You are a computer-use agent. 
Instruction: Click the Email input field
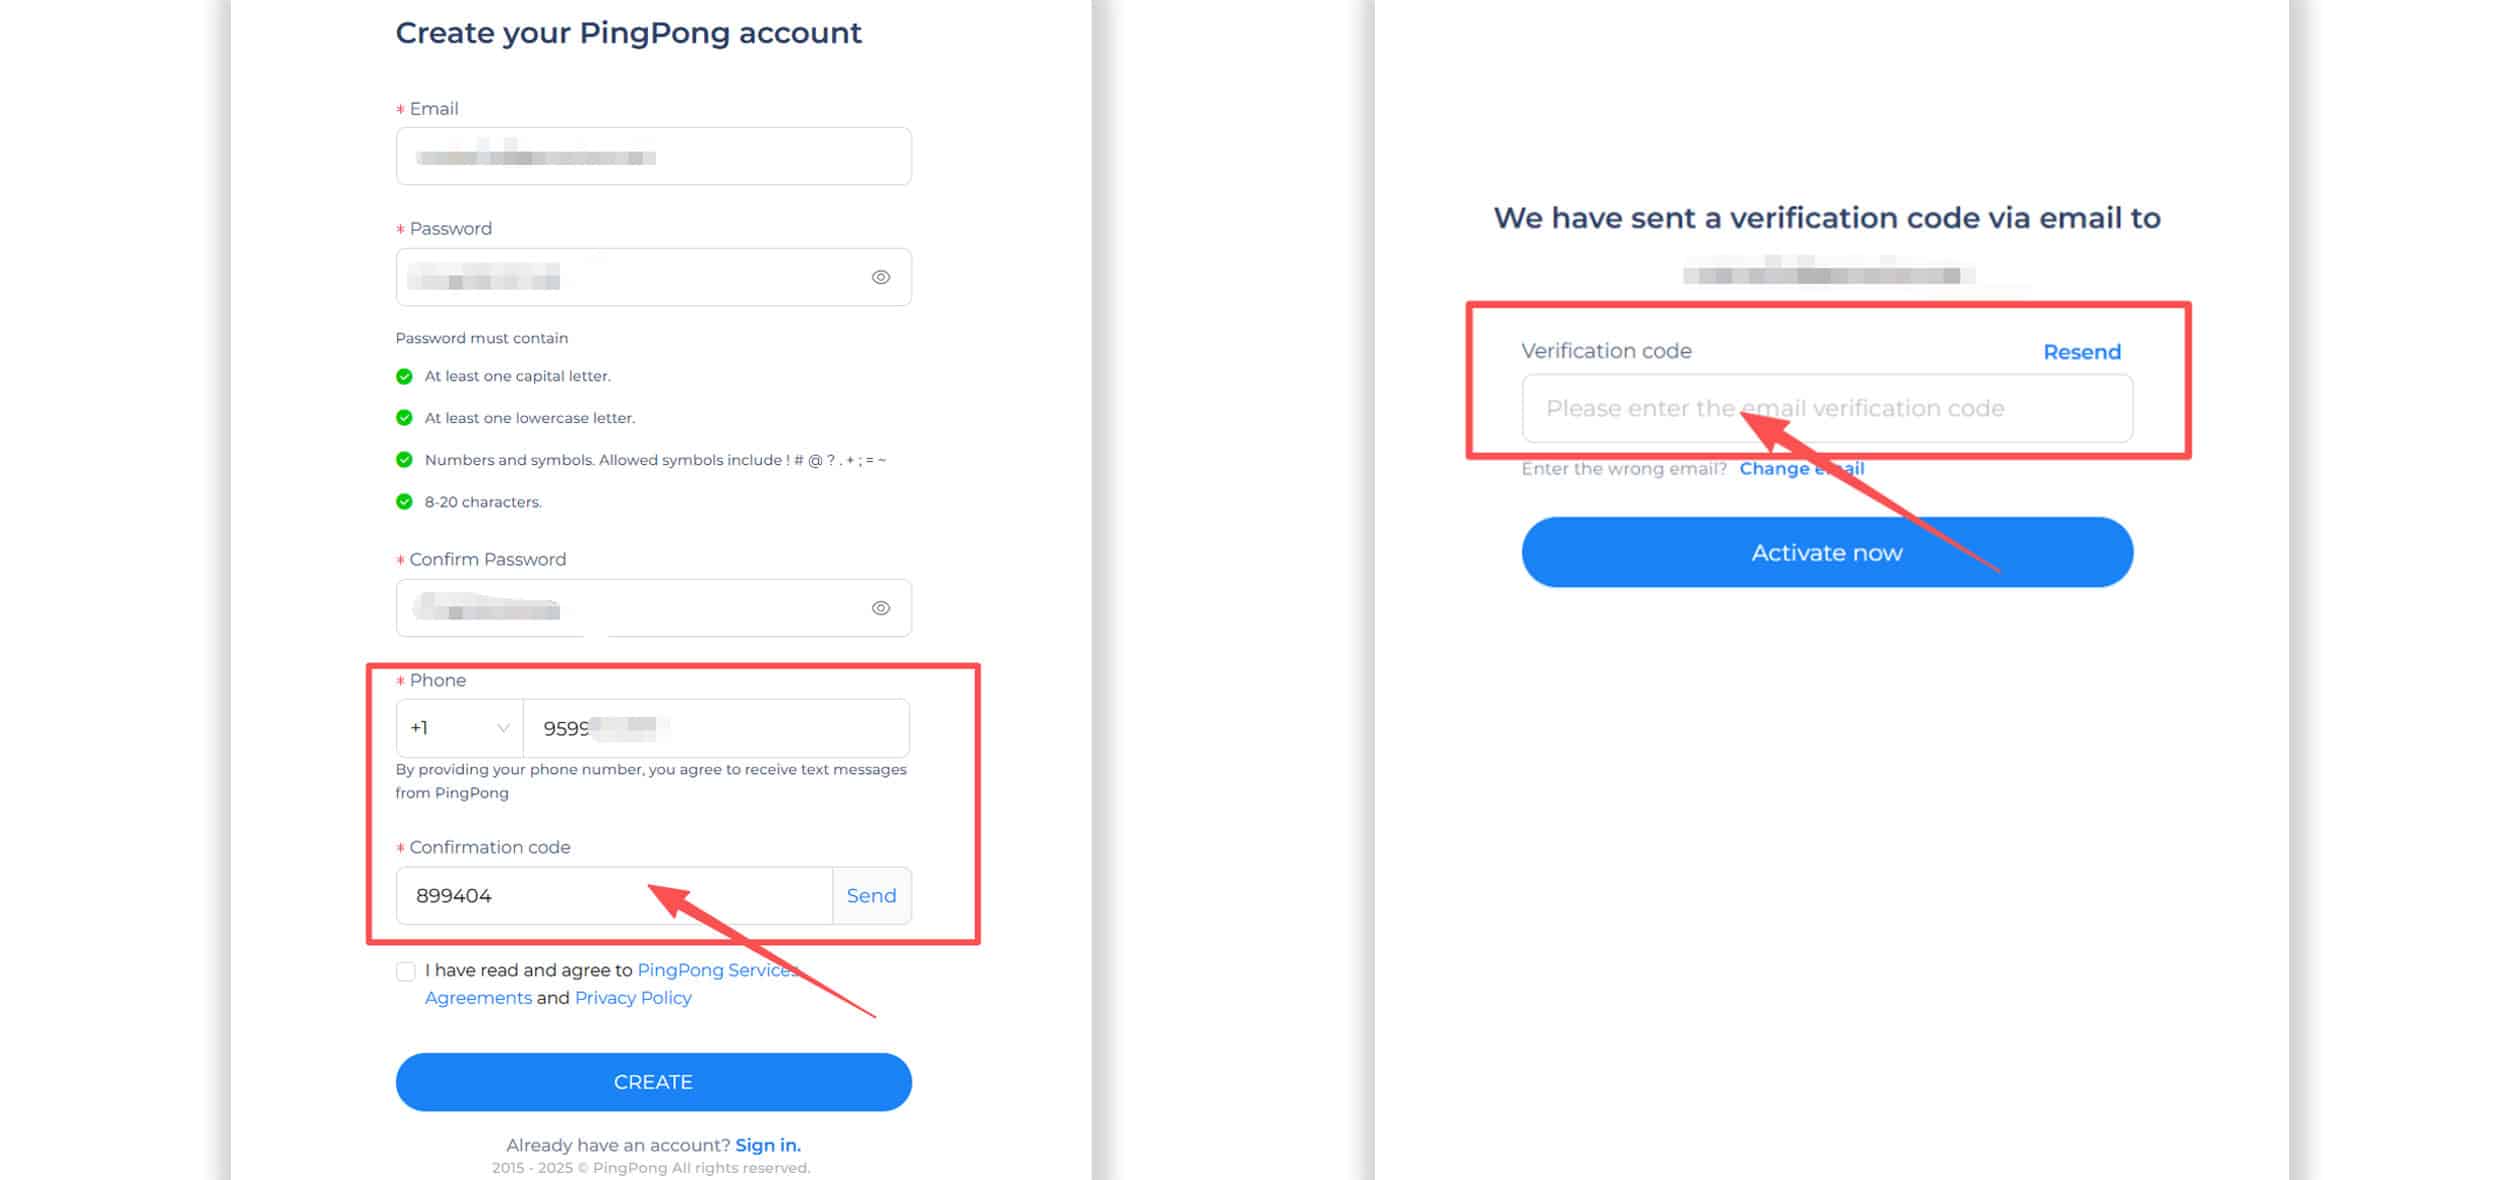[653, 156]
